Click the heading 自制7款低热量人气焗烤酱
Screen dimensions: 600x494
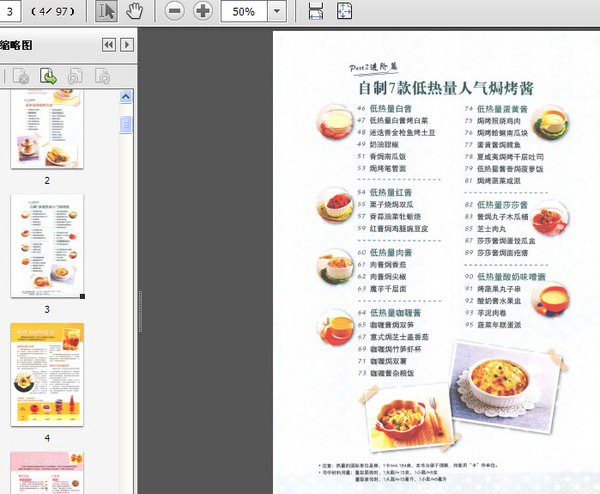coord(446,88)
